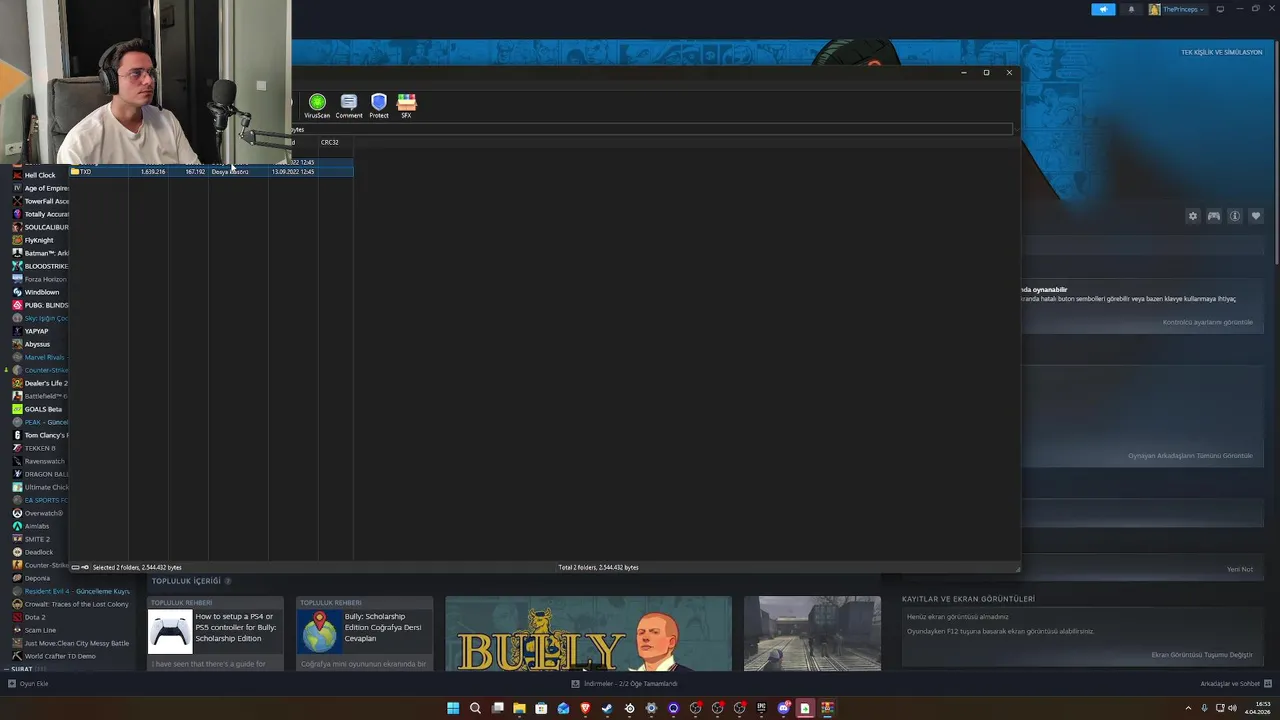The width and height of the screenshot is (1280, 720).
Task: Click the Overwatch game icon
Action: pyautogui.click(x=17, y=513)
